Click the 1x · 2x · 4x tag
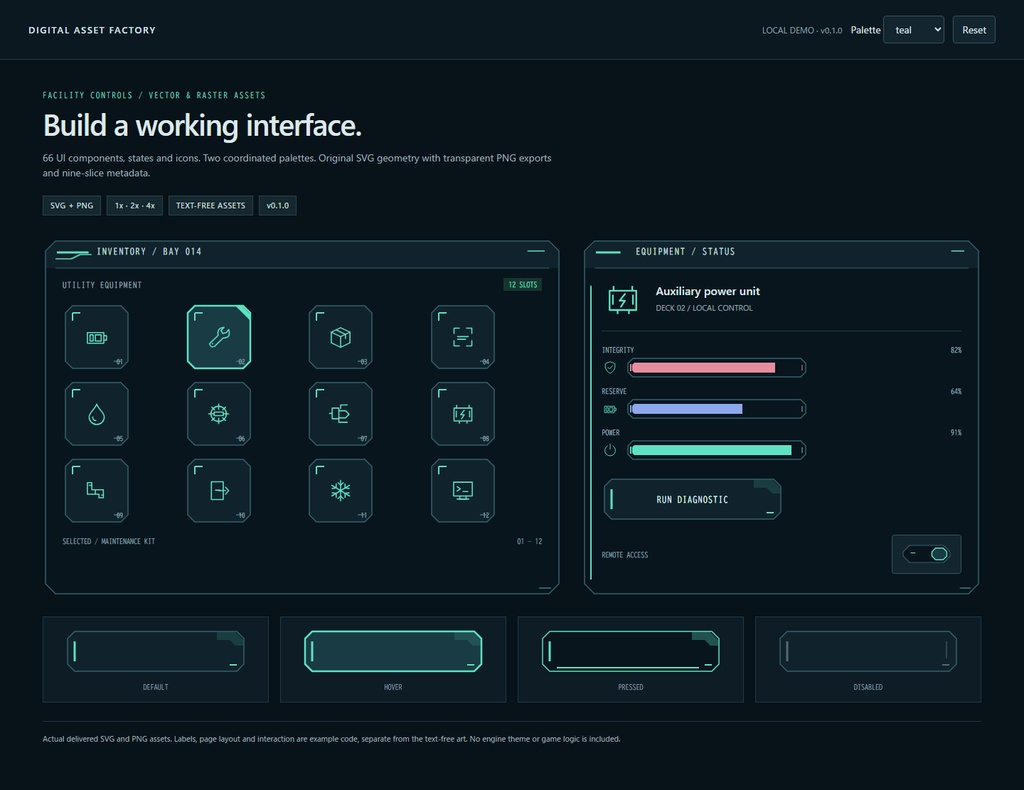This screenshot has height=790, width=1024. [135, 206]
